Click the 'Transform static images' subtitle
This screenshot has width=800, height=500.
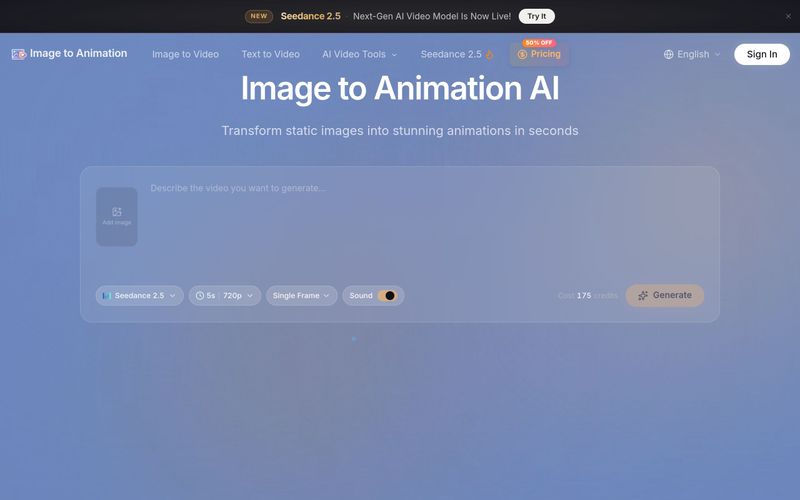pos(400,131)
